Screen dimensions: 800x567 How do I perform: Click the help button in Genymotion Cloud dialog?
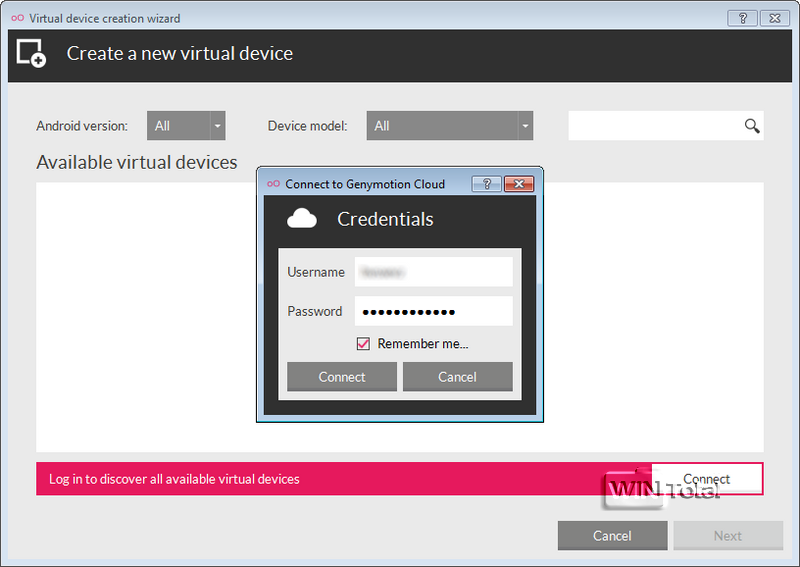[x=486, y=184]
